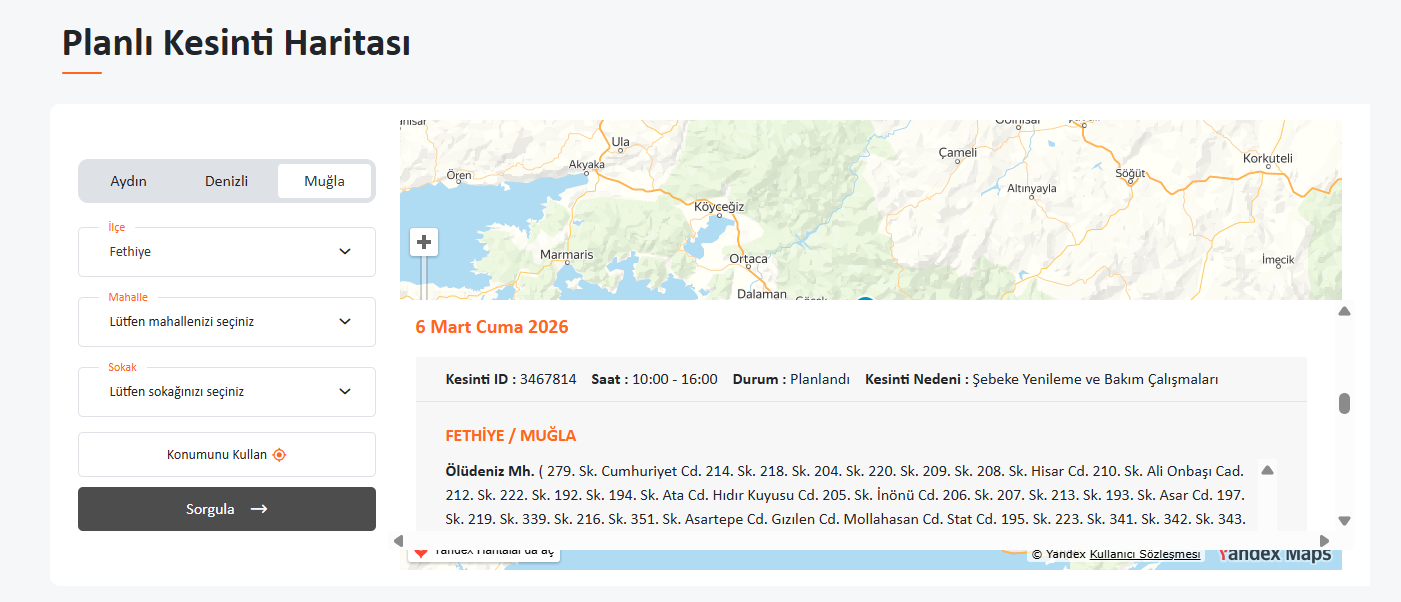Open the Sokak selection dropdown
The width and height of the screenshot is (1401, 602).
coord(227,392)
